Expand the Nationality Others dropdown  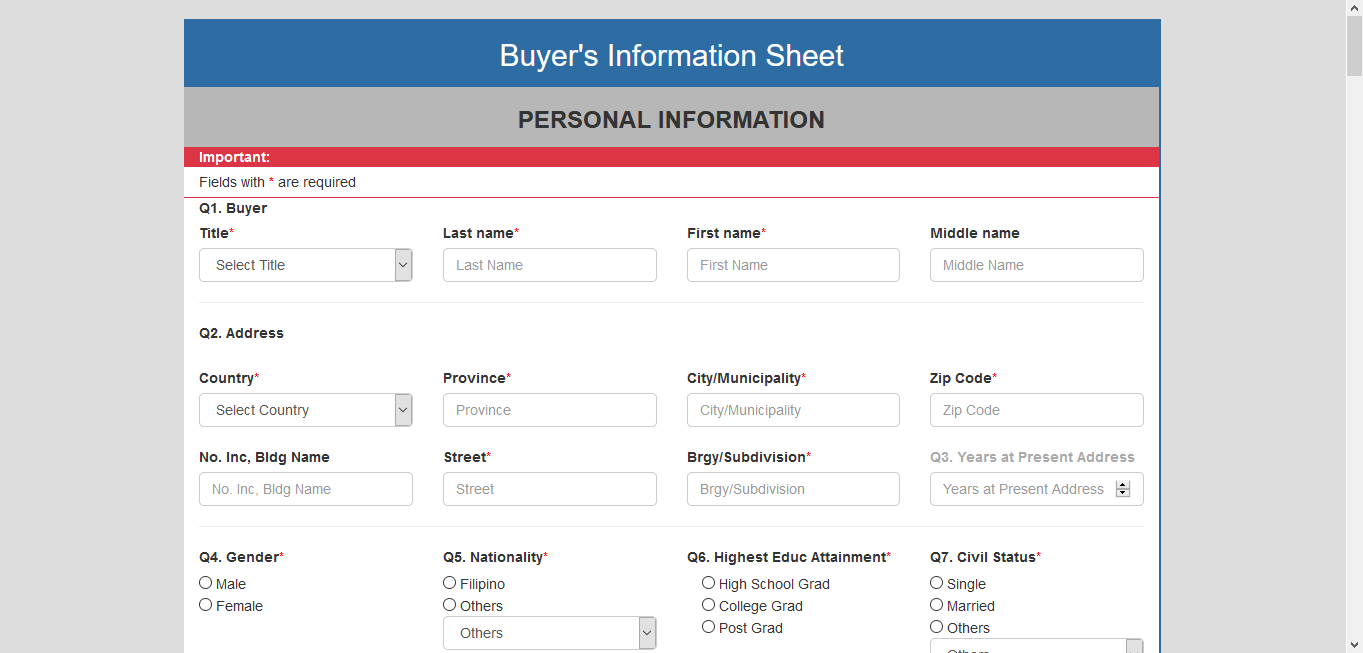[x=646, y=632]
